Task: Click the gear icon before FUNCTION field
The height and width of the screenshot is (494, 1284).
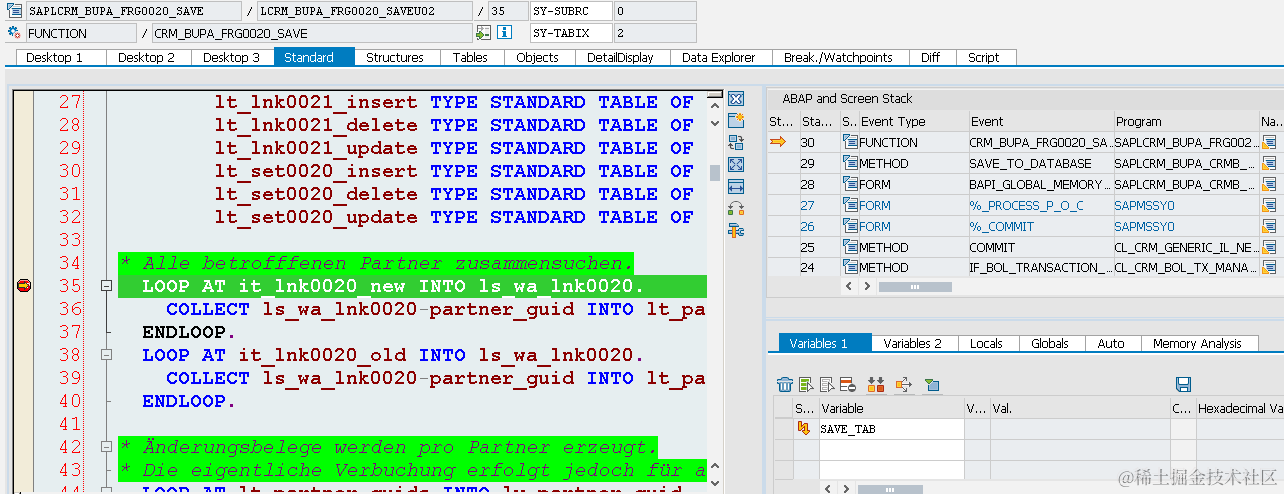Action: click(x=14, y=33)
